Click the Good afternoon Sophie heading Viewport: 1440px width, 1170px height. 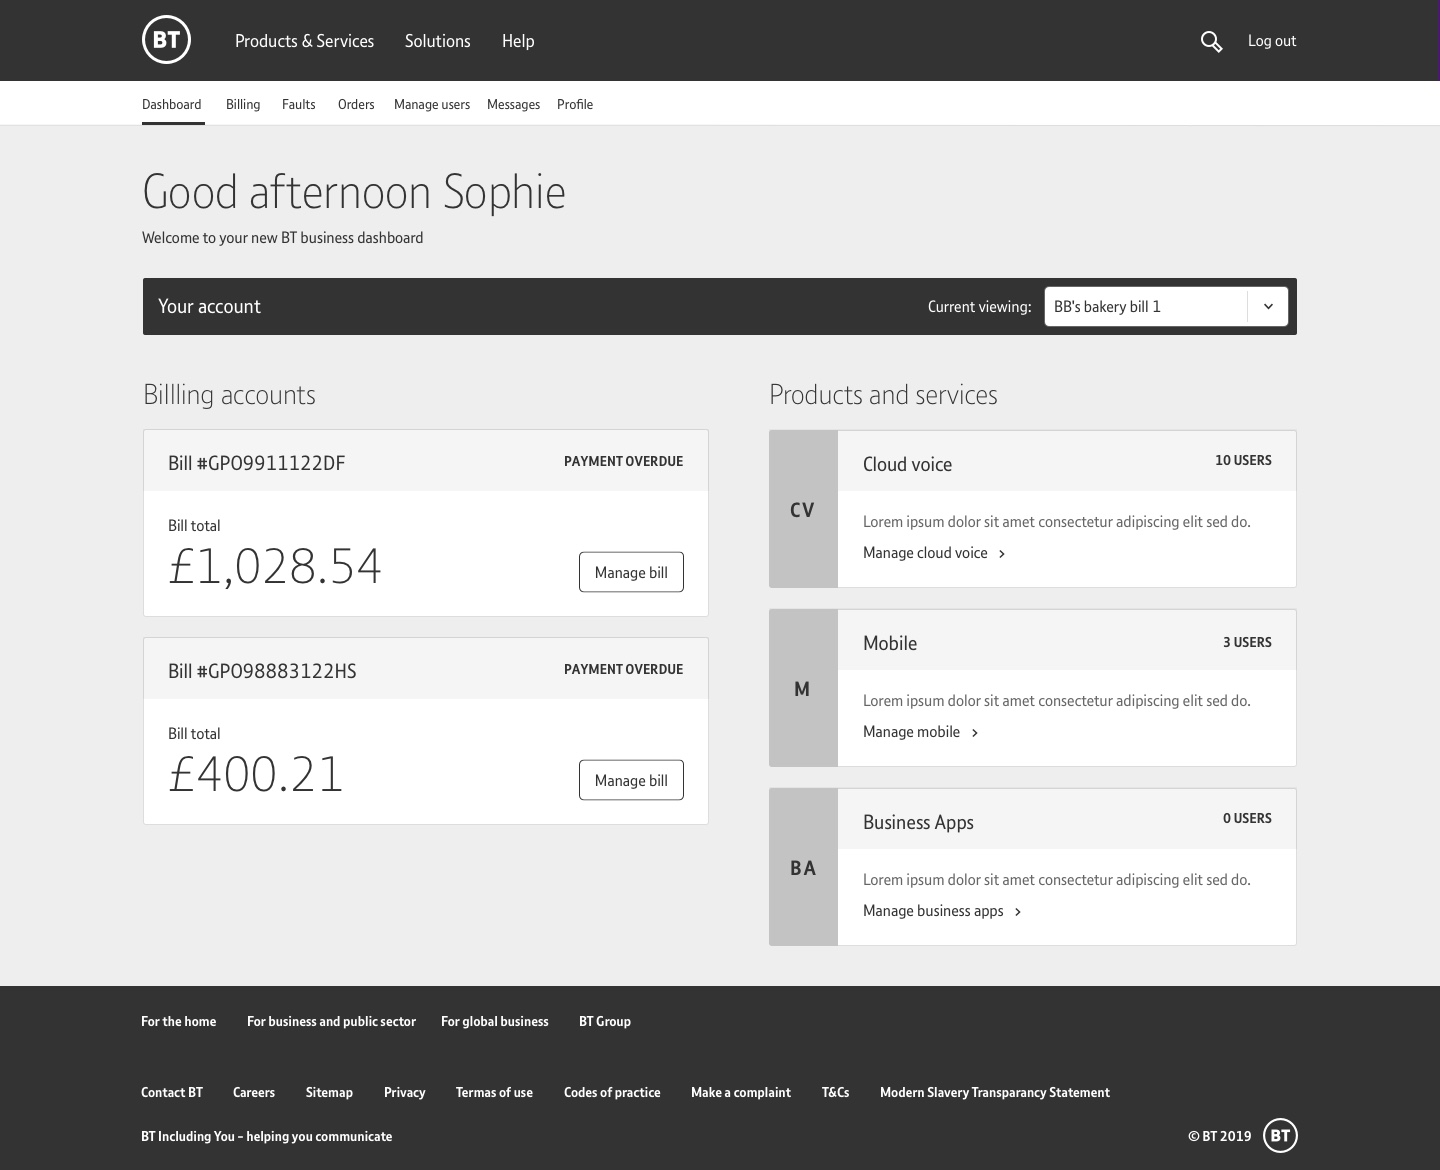pos(354,191)
